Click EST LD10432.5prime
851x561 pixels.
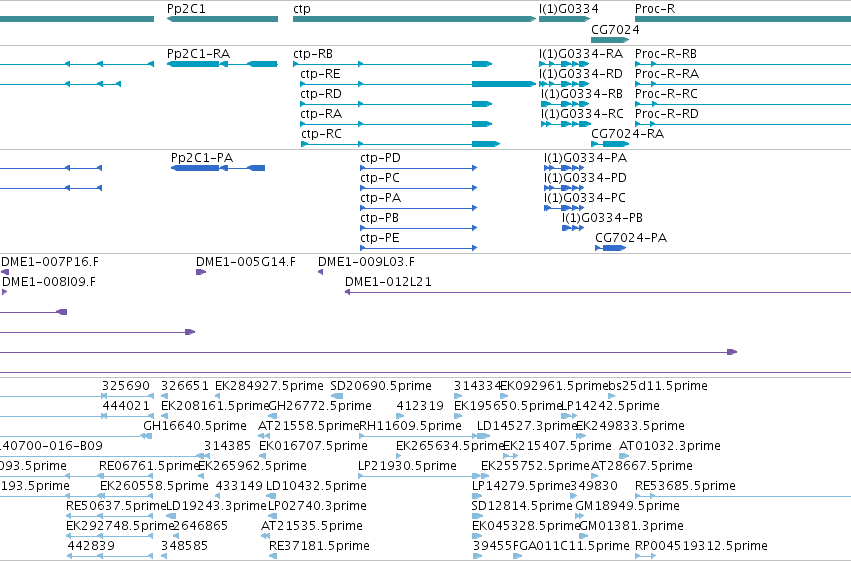click(316, 486)
